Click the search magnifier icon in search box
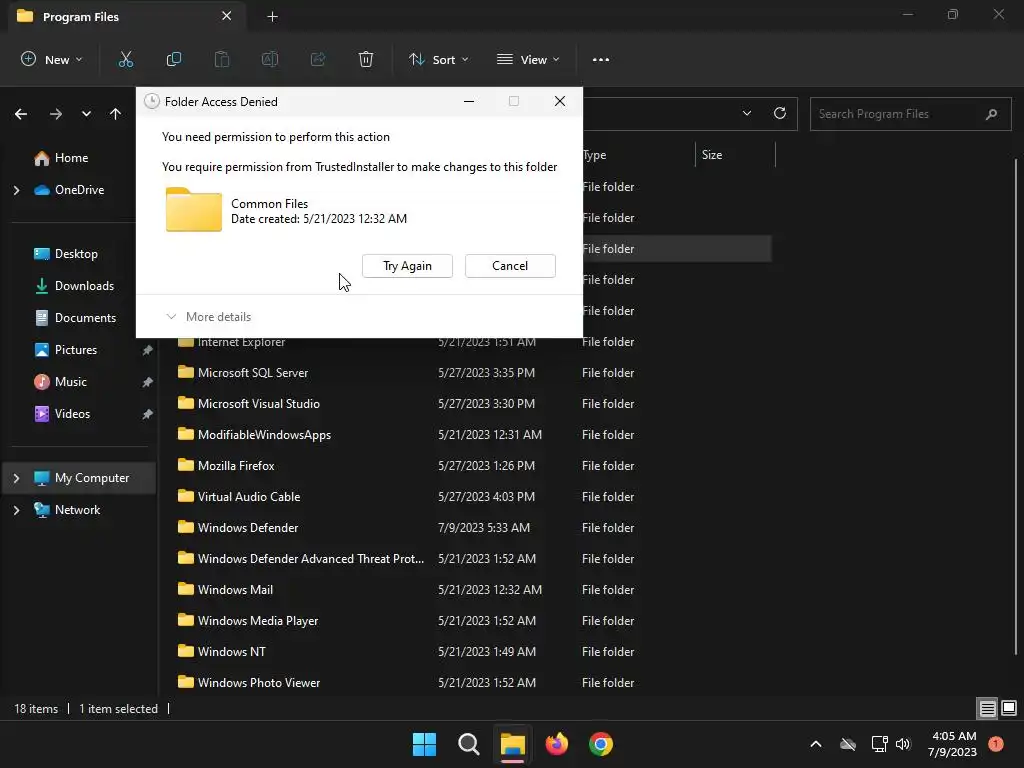 pyautogui.click(x=991, y=114)
